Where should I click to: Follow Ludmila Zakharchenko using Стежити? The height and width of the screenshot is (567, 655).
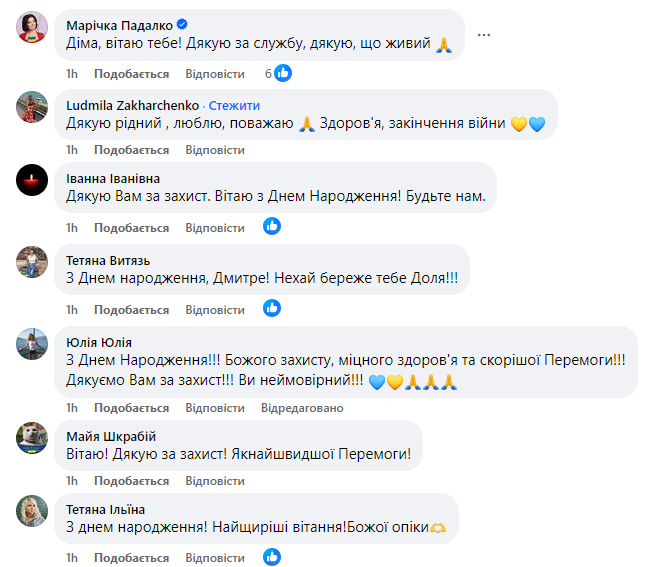(234, 105)
